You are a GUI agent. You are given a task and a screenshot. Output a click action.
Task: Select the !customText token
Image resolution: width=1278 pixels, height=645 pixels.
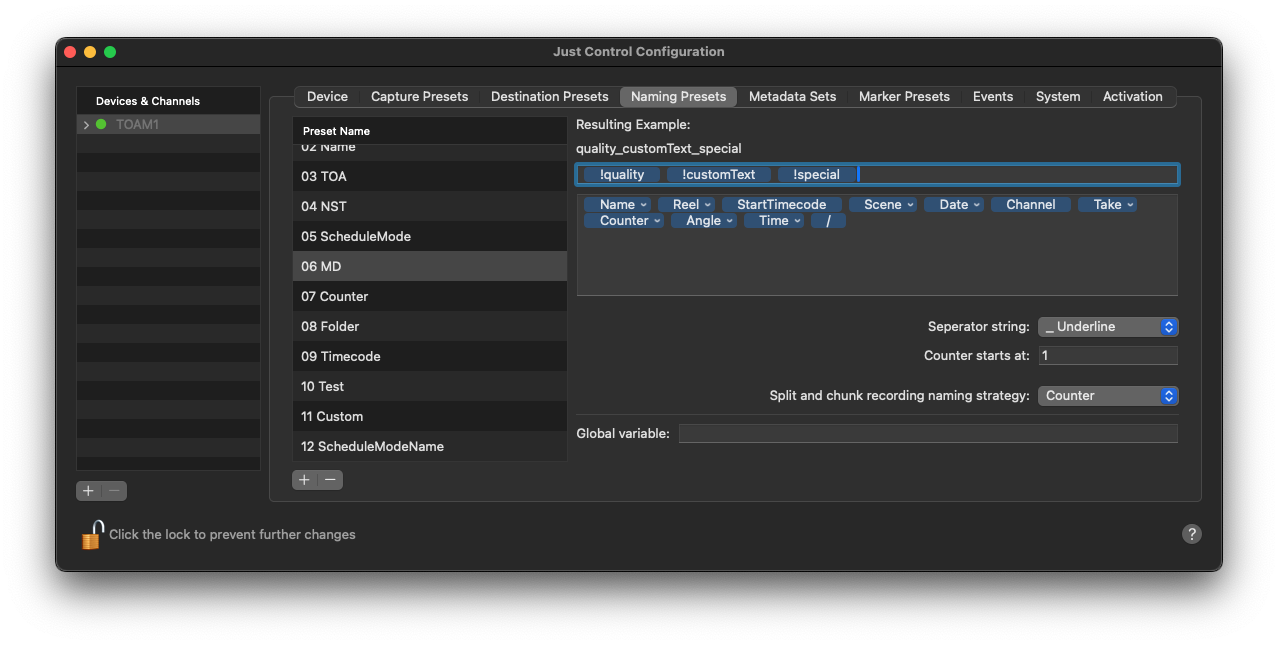(719, 175)
